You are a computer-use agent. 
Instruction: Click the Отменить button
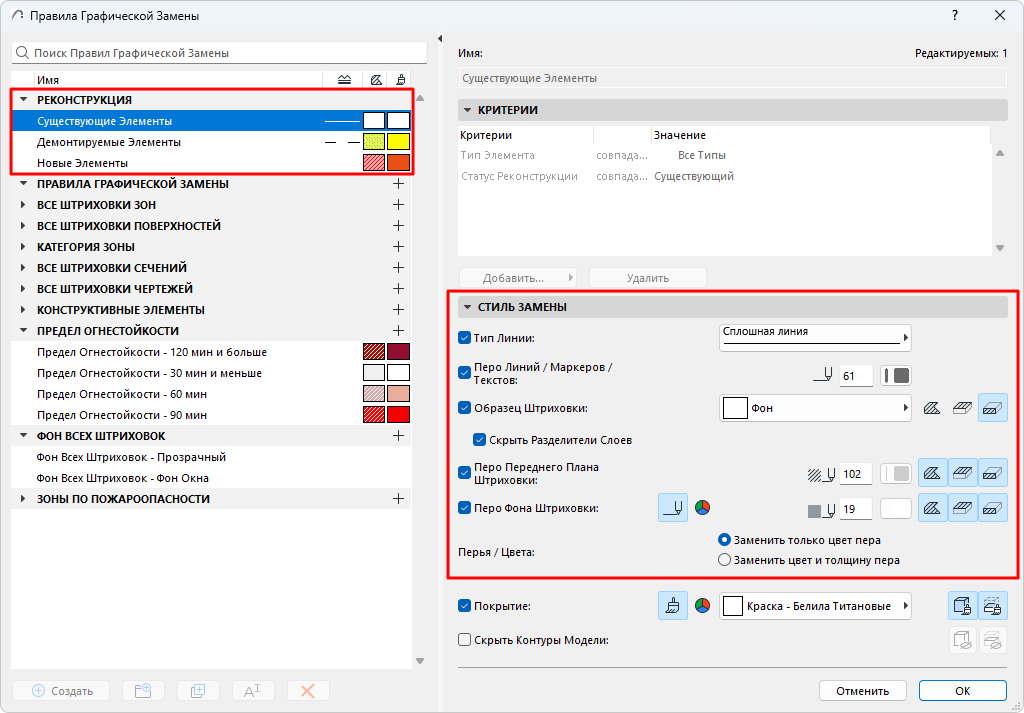click(863, 691)
